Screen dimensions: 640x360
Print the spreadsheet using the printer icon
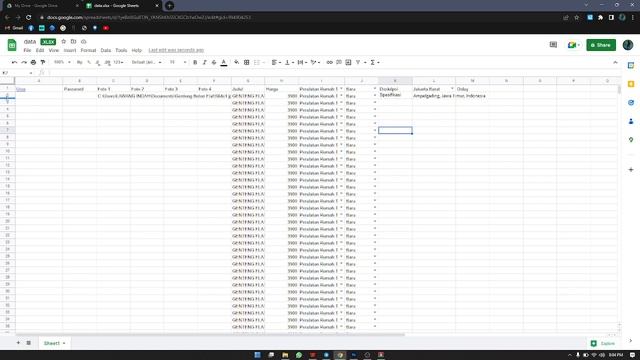tap(33, 62)
